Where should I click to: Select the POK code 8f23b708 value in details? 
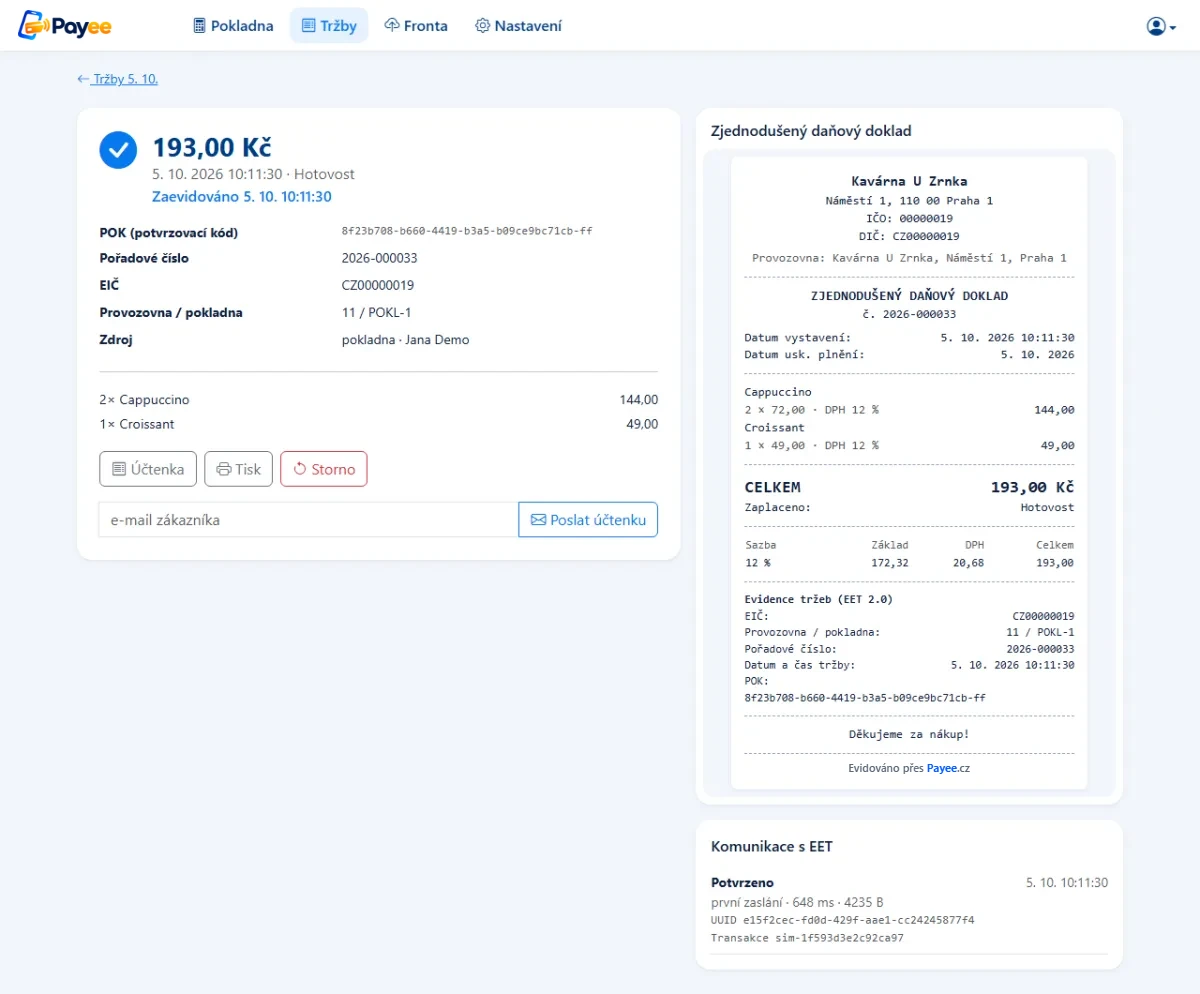coord(467,231)
